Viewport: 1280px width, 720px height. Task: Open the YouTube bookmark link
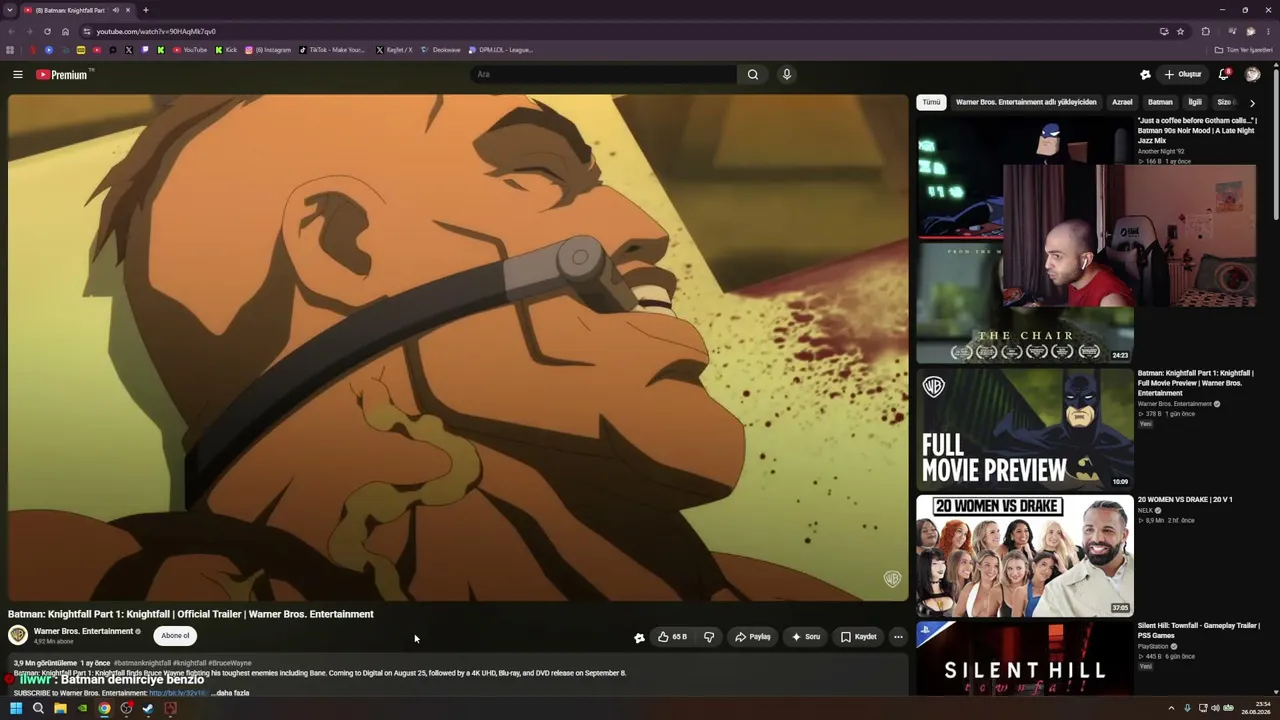[190, 50]
